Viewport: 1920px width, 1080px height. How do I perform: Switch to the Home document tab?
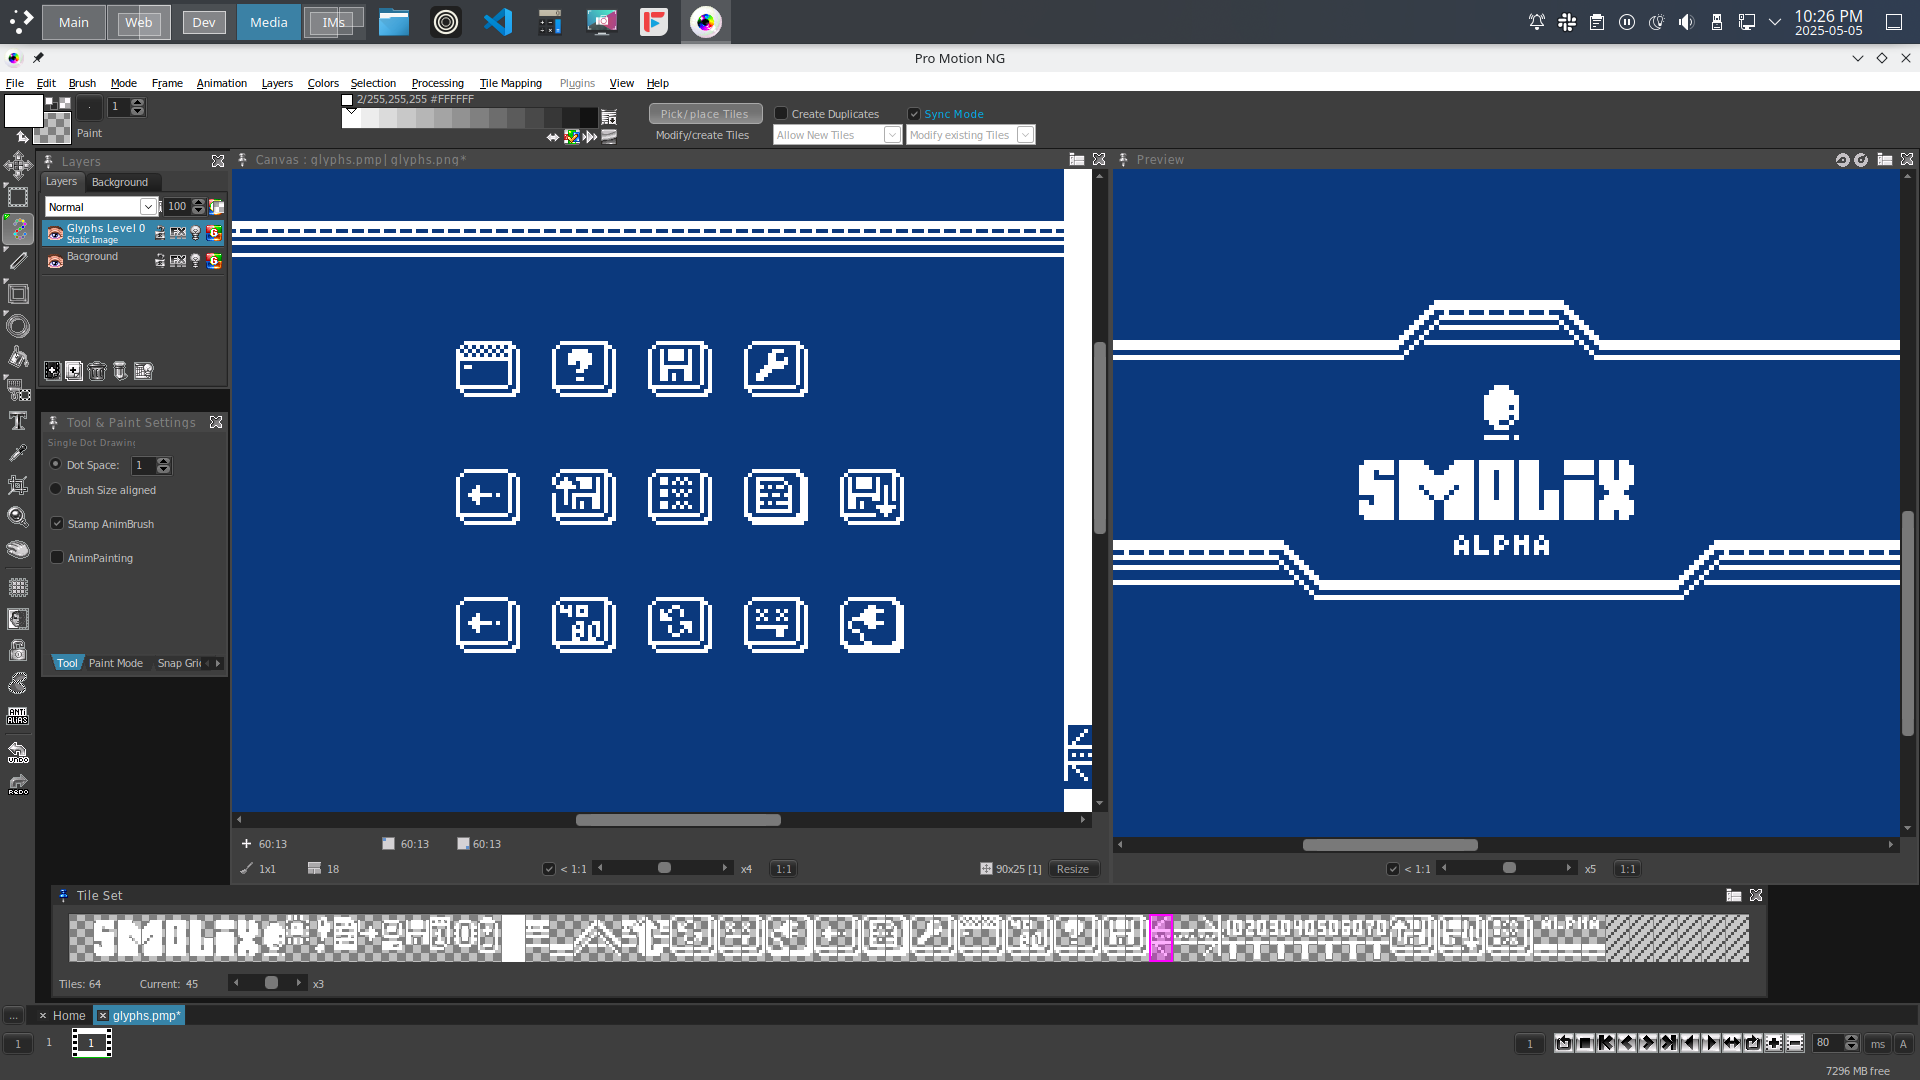coord(69,1015)
